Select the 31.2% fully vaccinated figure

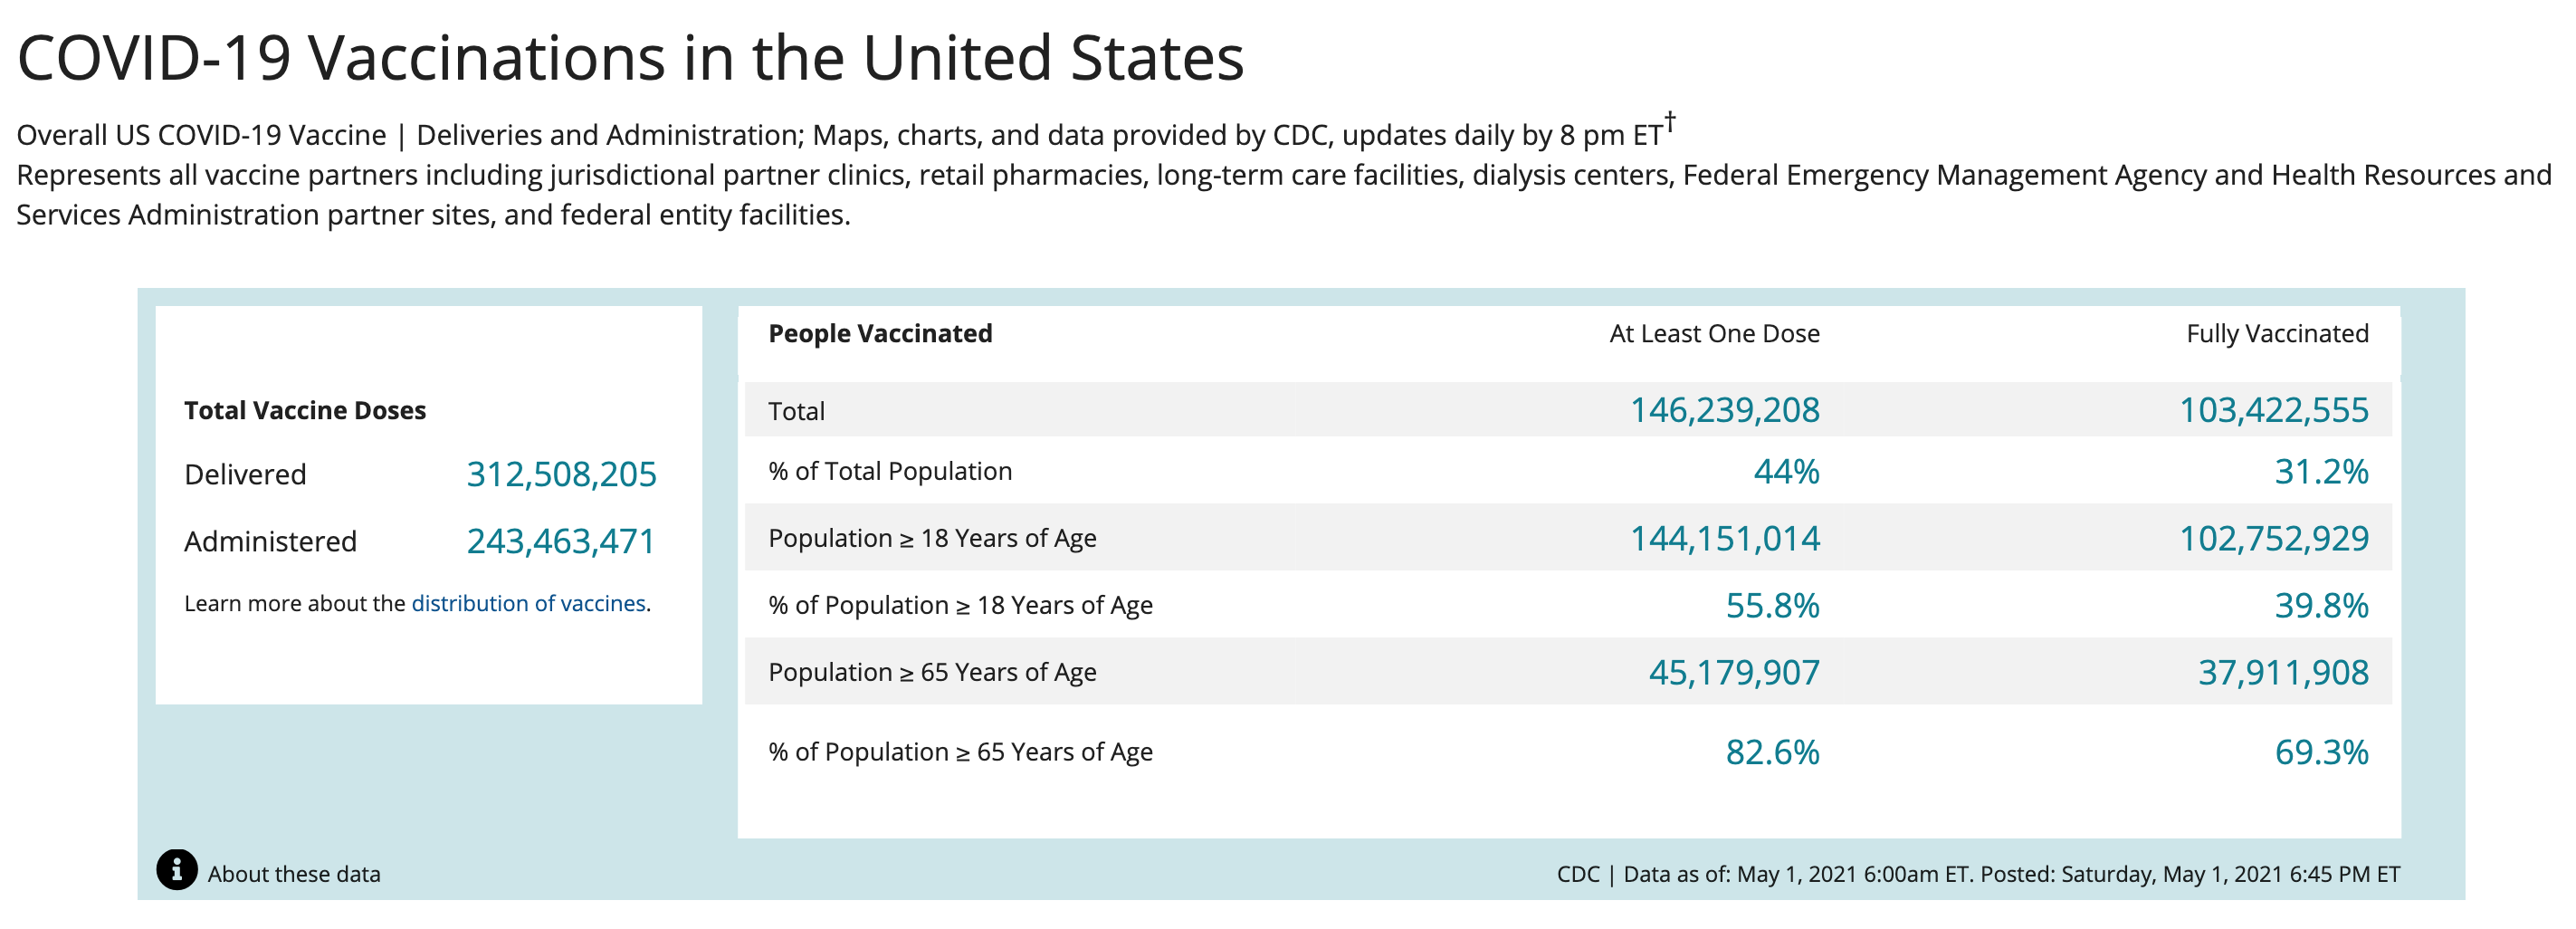pyautogui.click(x=2320, y=471)
